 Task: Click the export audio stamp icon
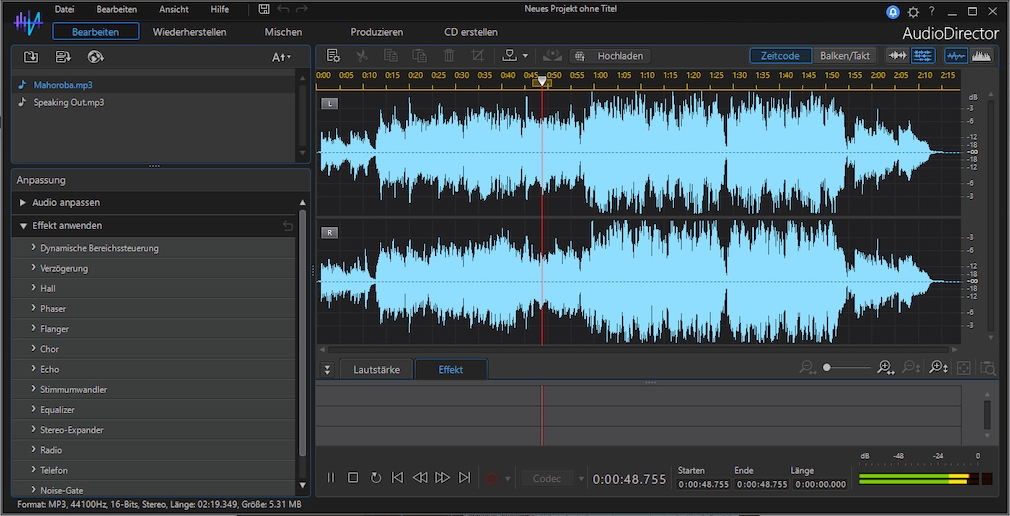coord(510,55)
